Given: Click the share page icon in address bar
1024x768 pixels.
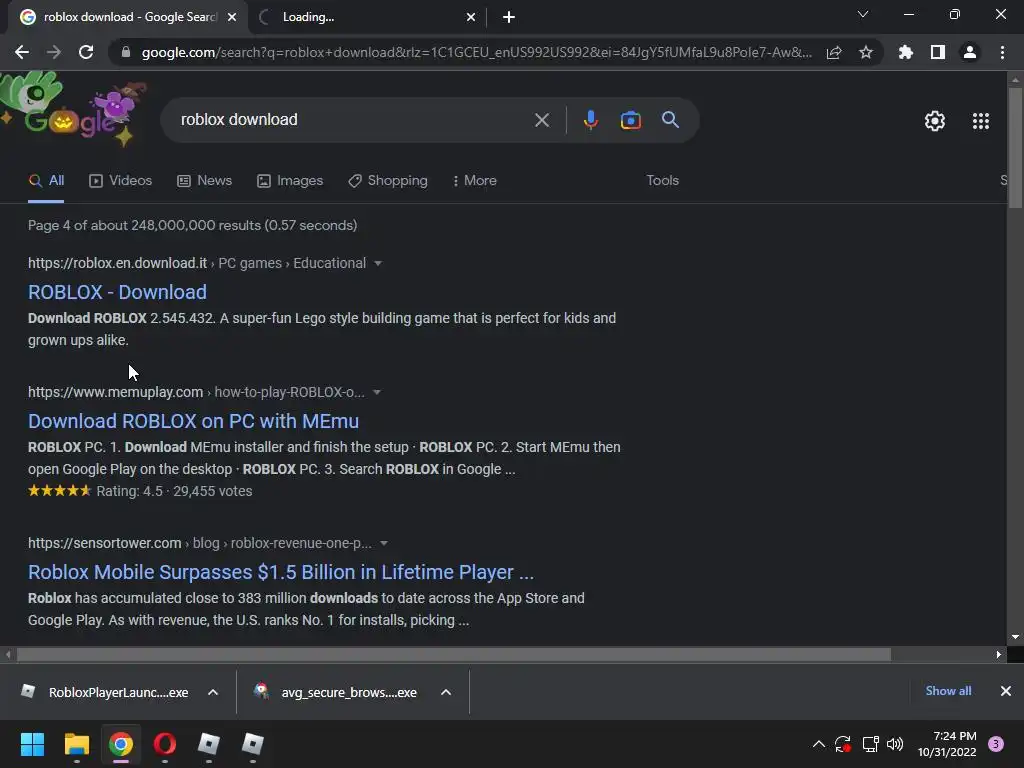Looking at the screenshot, I should [x=834, y=52].
